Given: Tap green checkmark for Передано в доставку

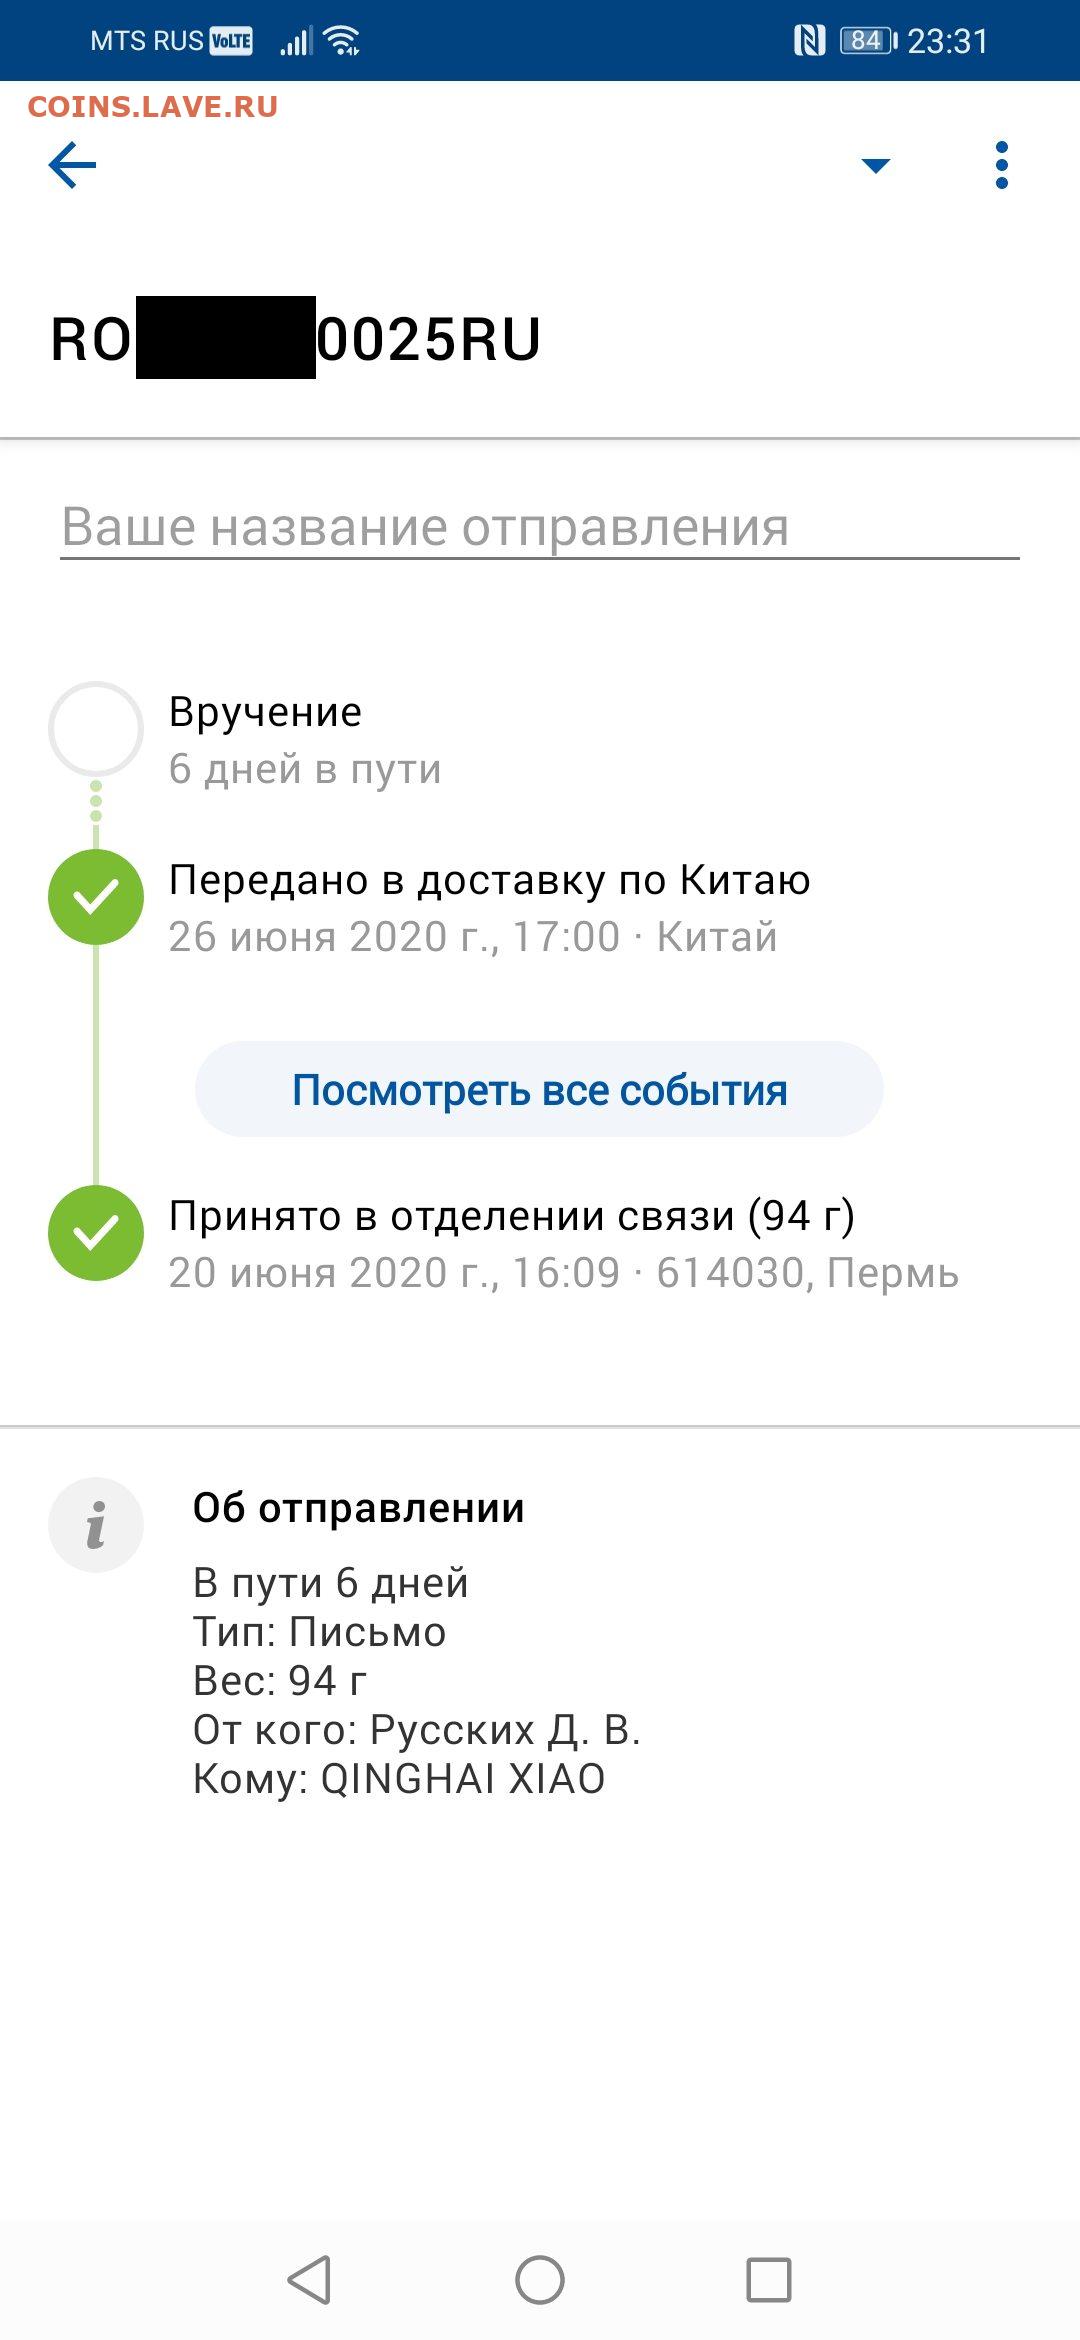Looking at the screenshot, I should click(96, 897).
